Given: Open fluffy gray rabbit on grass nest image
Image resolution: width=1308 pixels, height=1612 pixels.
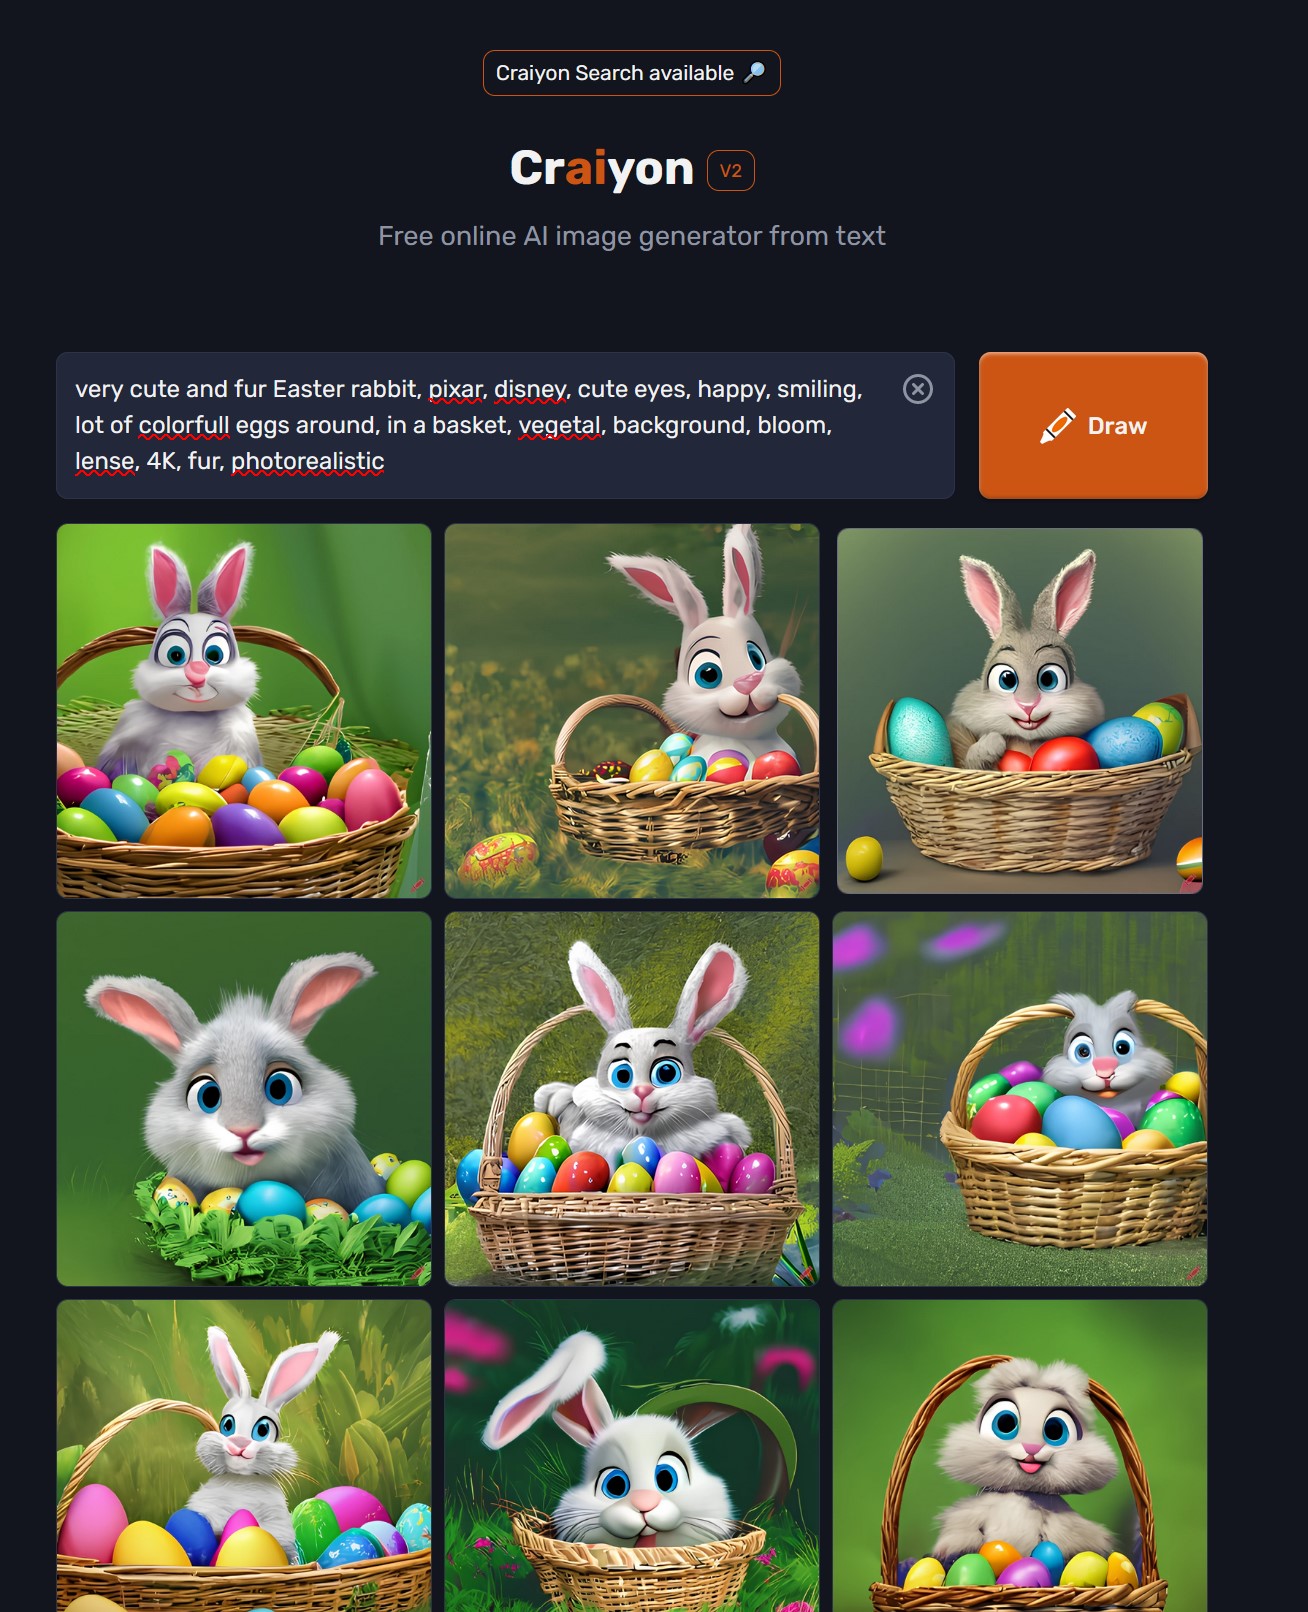Looking at the screenshot, I should point(244,1099).
